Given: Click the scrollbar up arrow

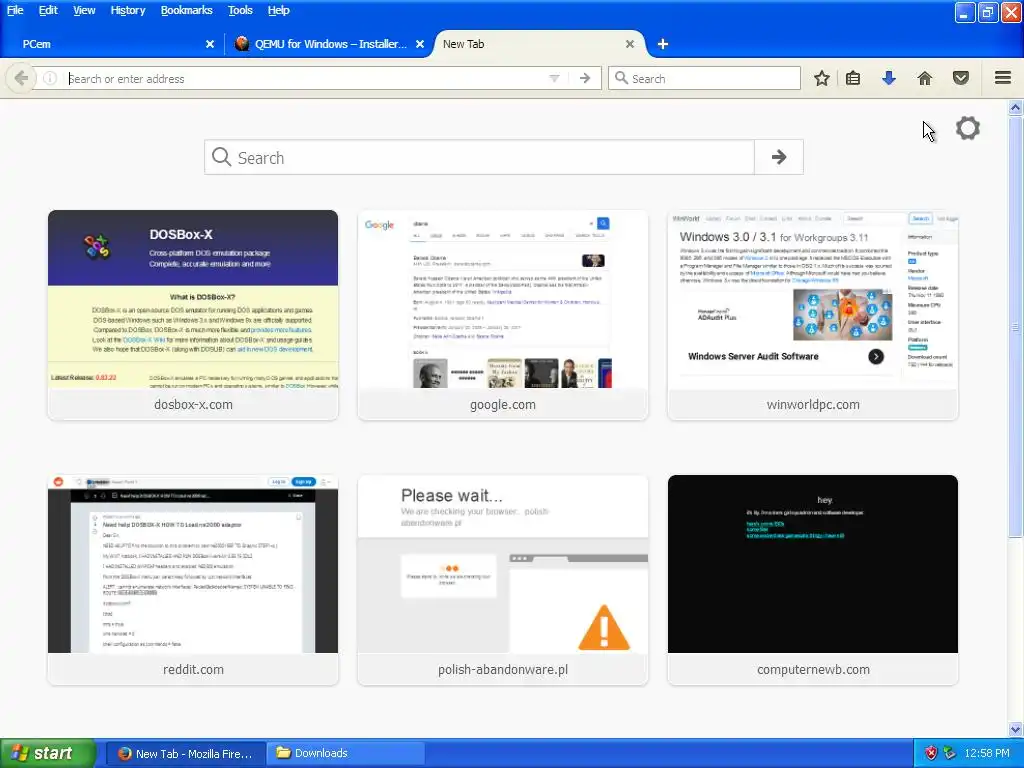Looking at the screenshot, I should [1016, 107].
